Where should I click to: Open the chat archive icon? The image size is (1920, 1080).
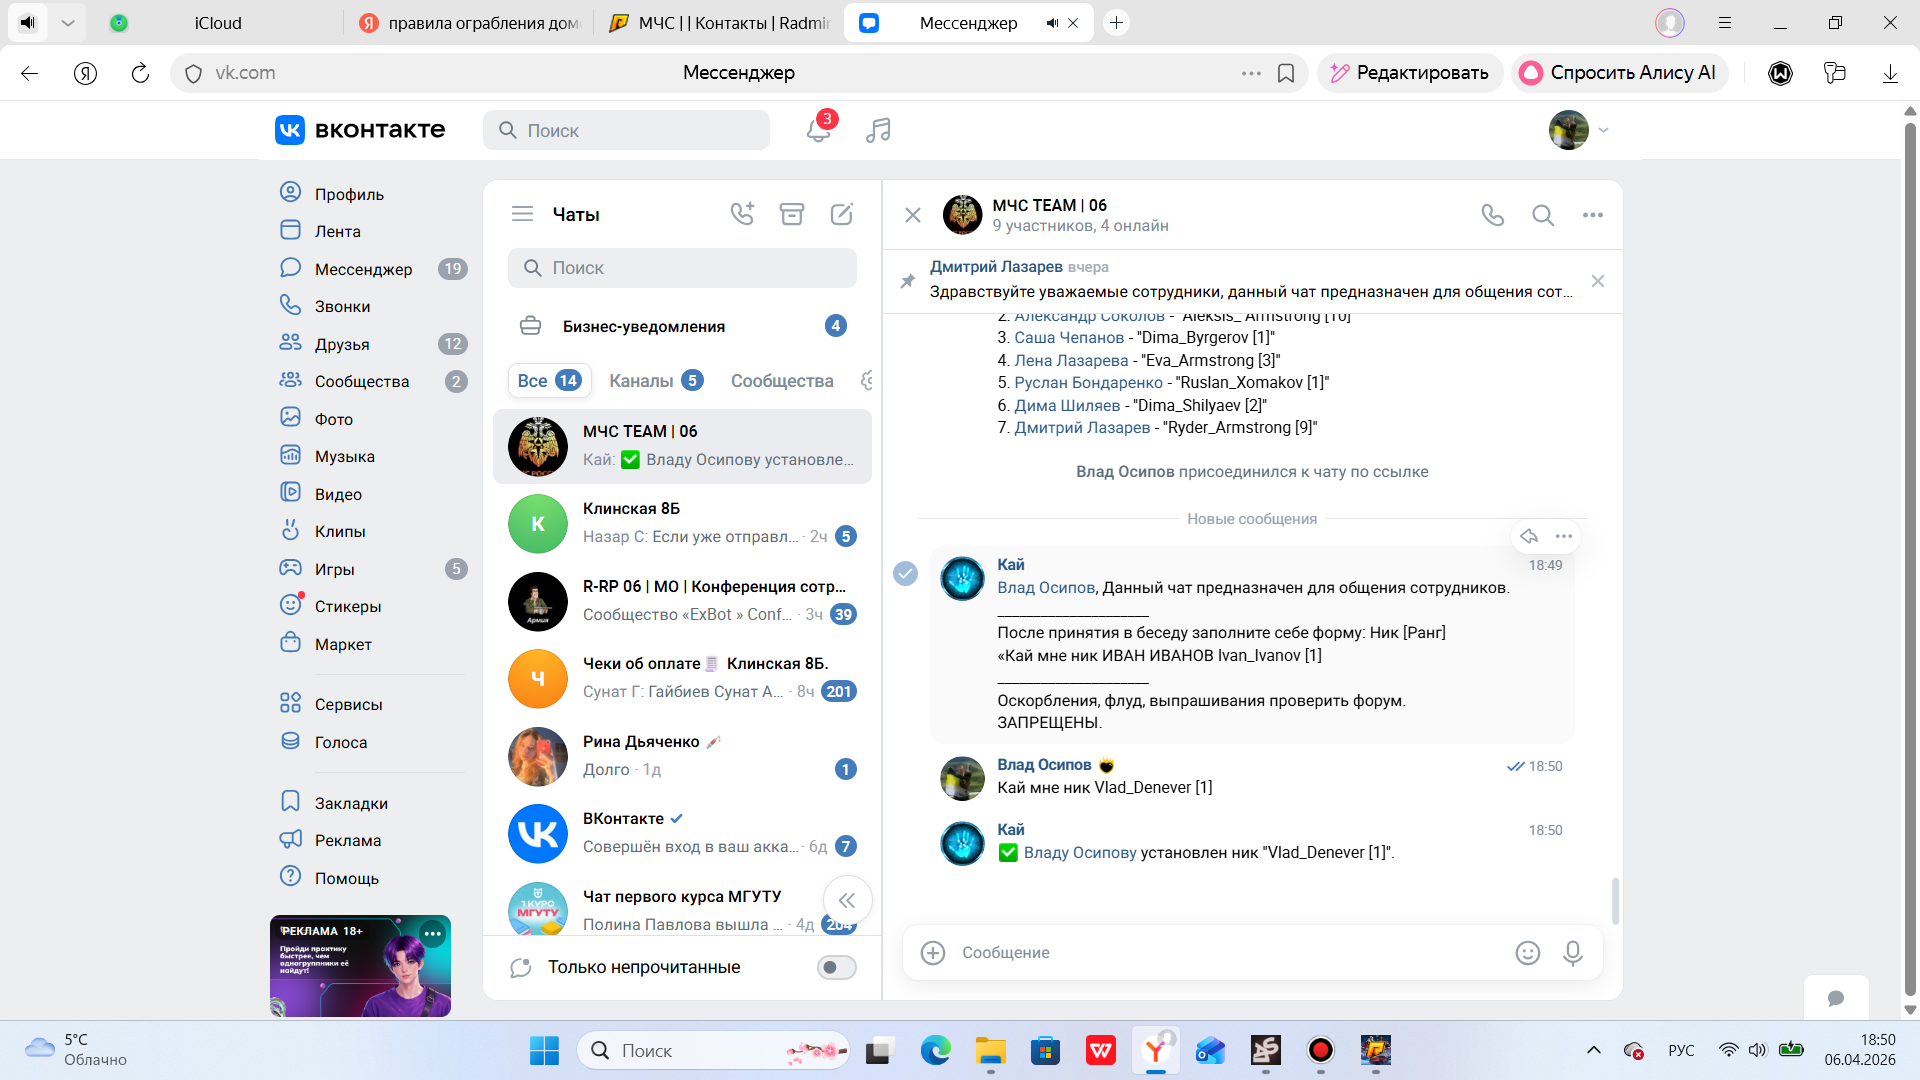[792, 214]
